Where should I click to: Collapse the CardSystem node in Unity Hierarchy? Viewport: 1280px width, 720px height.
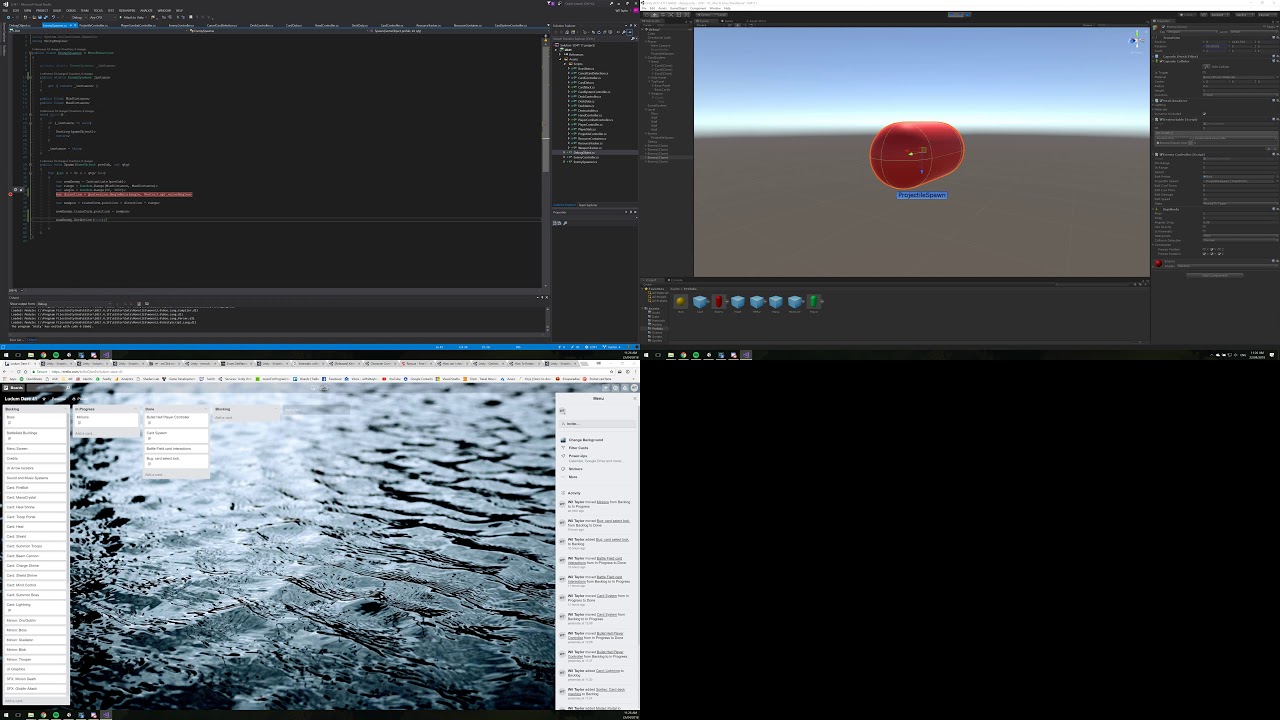coord(647,57)
